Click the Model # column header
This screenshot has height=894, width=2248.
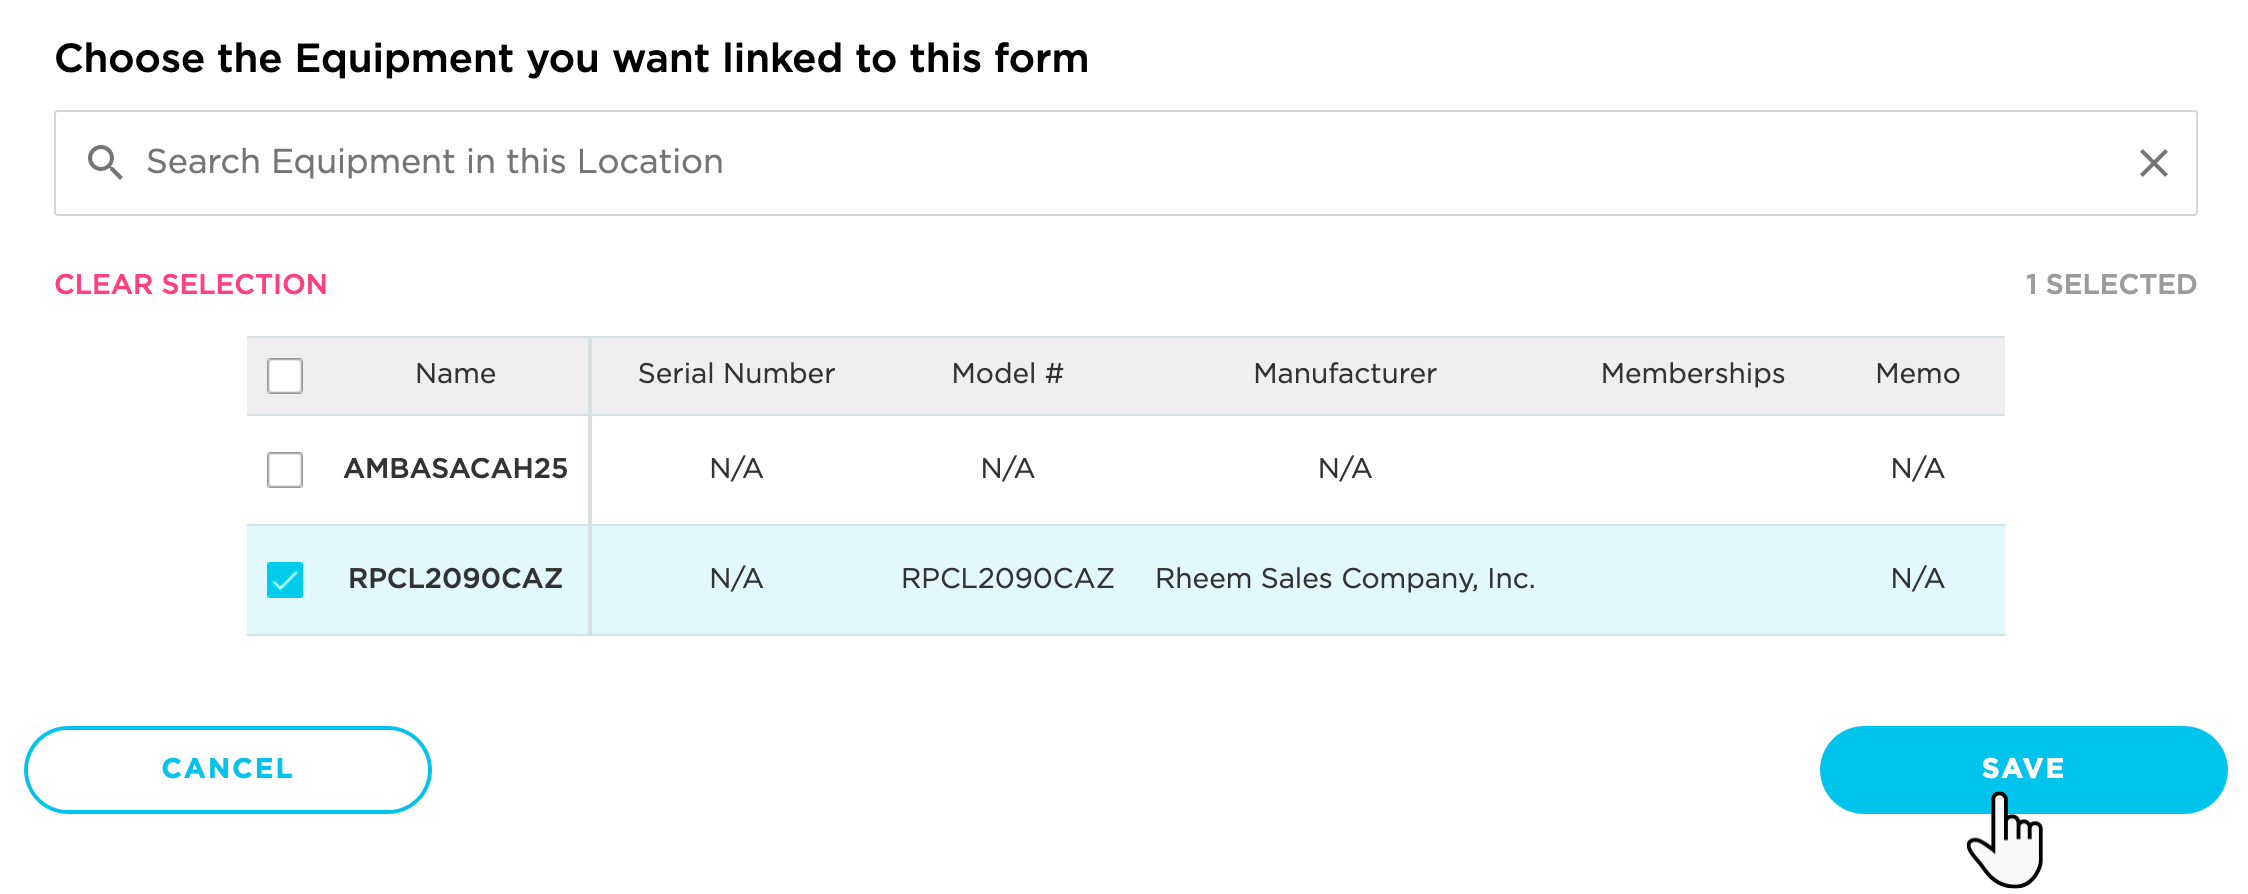pos(1007,374)
